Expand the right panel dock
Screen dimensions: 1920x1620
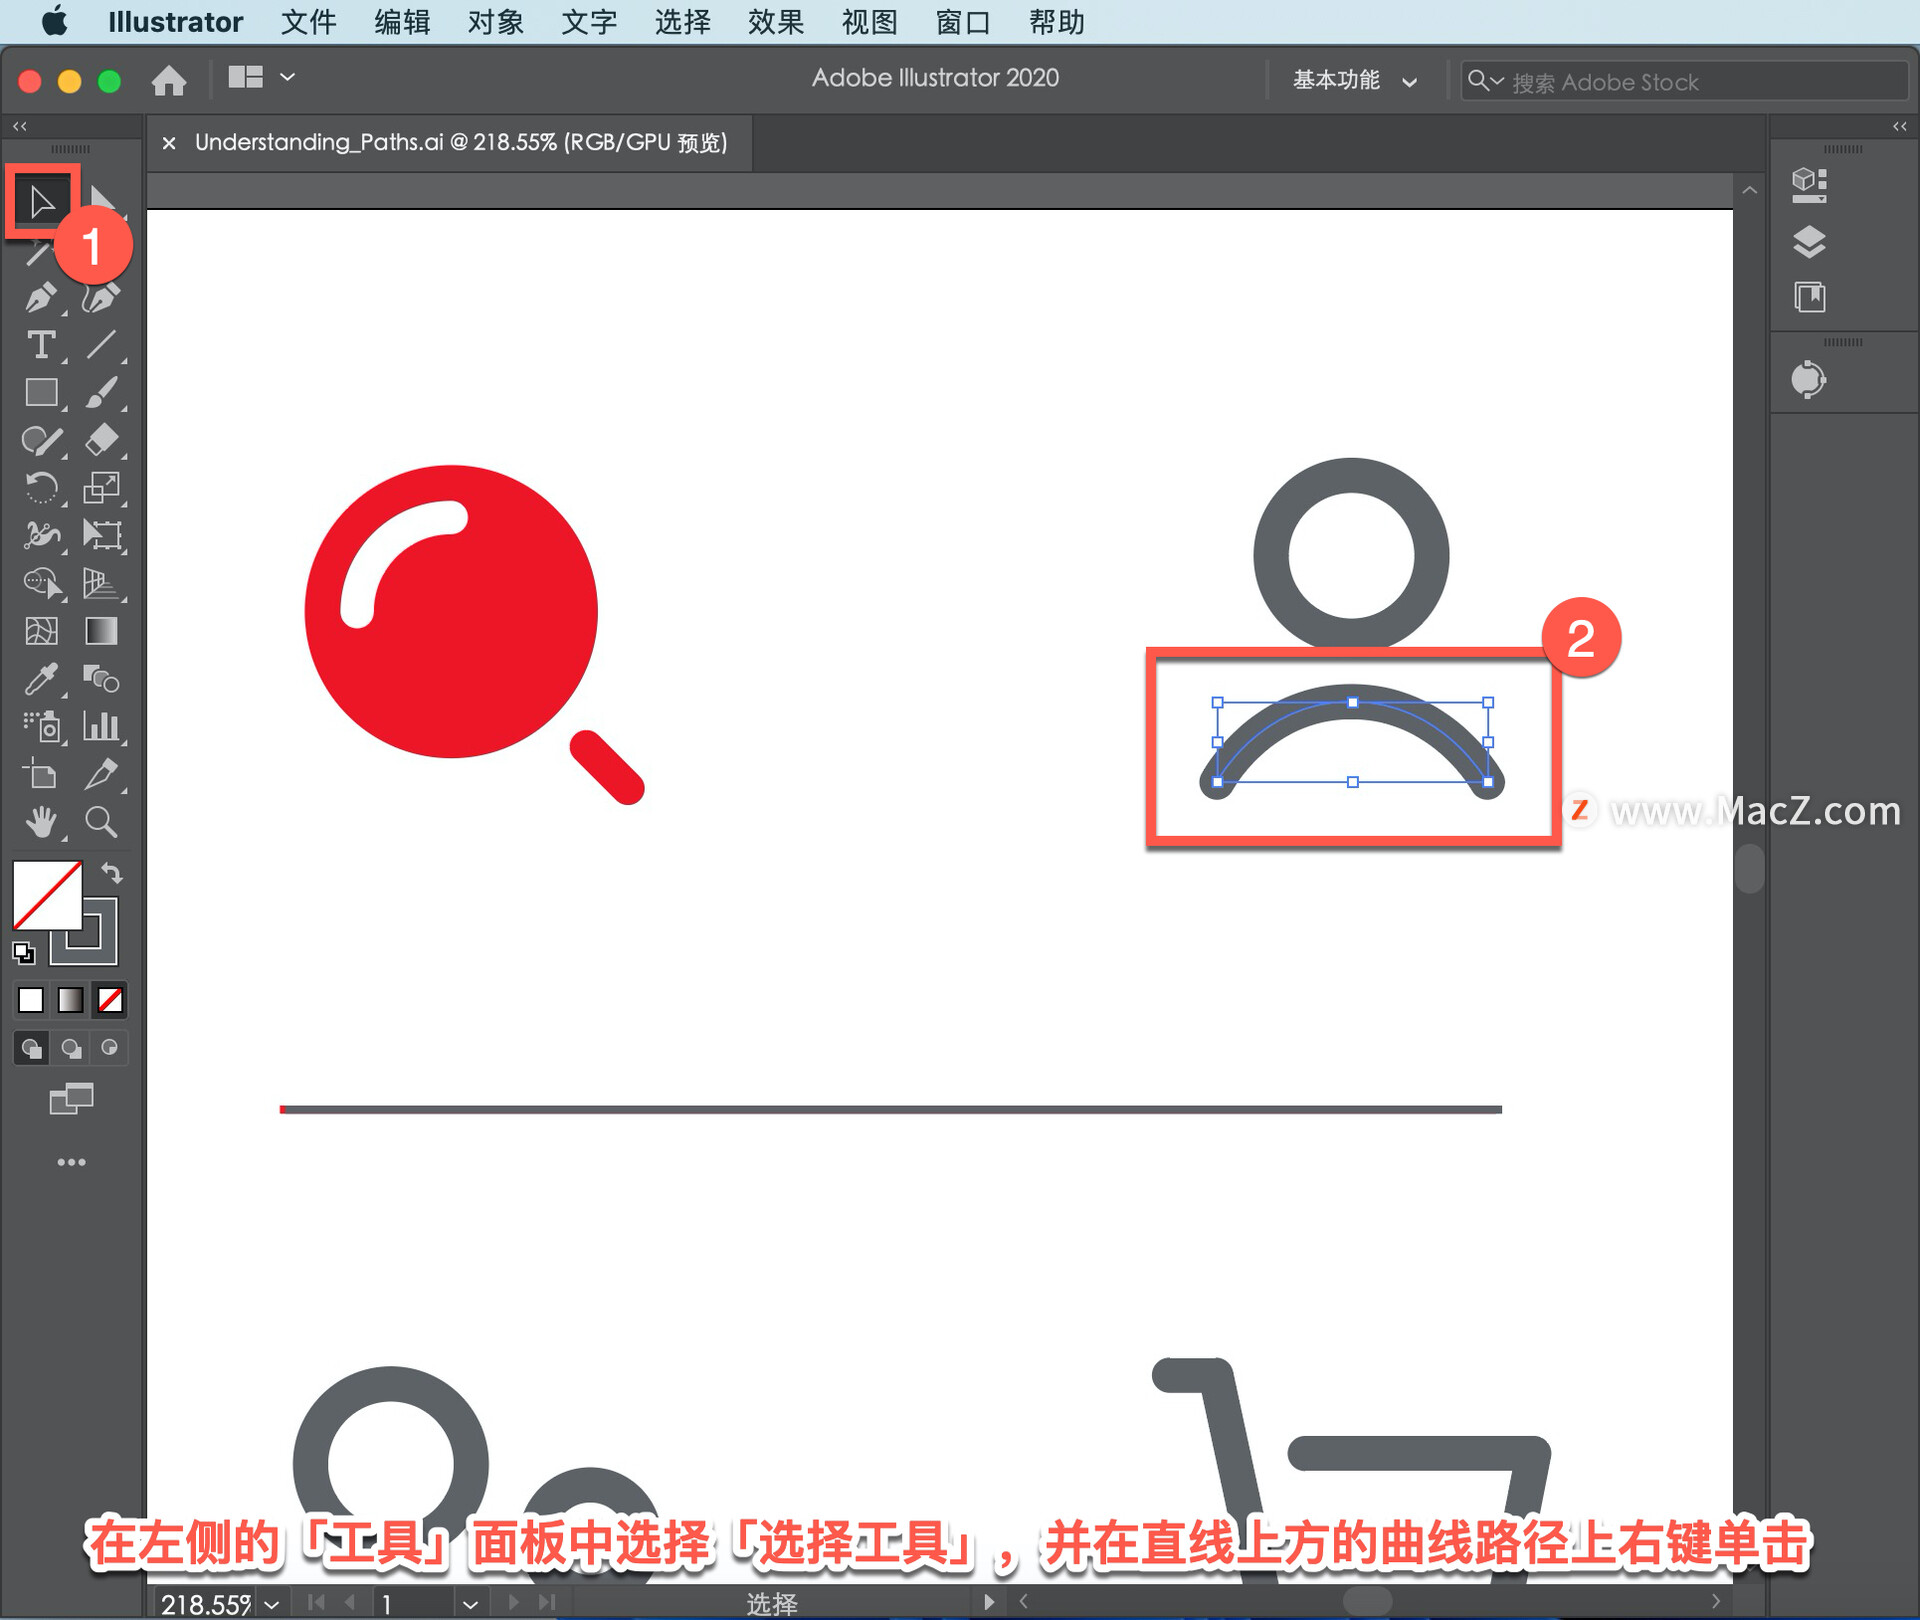pyautogui.click(x=1899, y=126)
